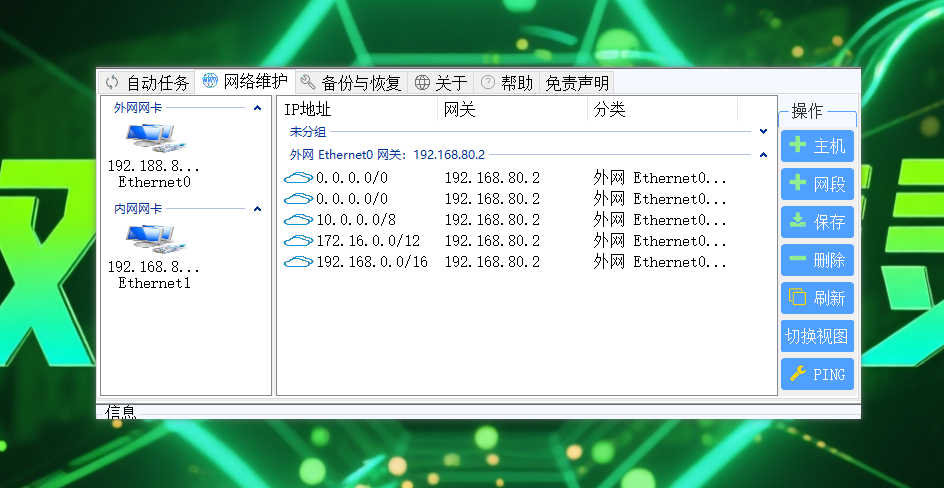This screenshot has height=488, width=944.
Task: Click the gateway cell in the 10.0.0.0/8 row
Action: click(x=492, y=220)
